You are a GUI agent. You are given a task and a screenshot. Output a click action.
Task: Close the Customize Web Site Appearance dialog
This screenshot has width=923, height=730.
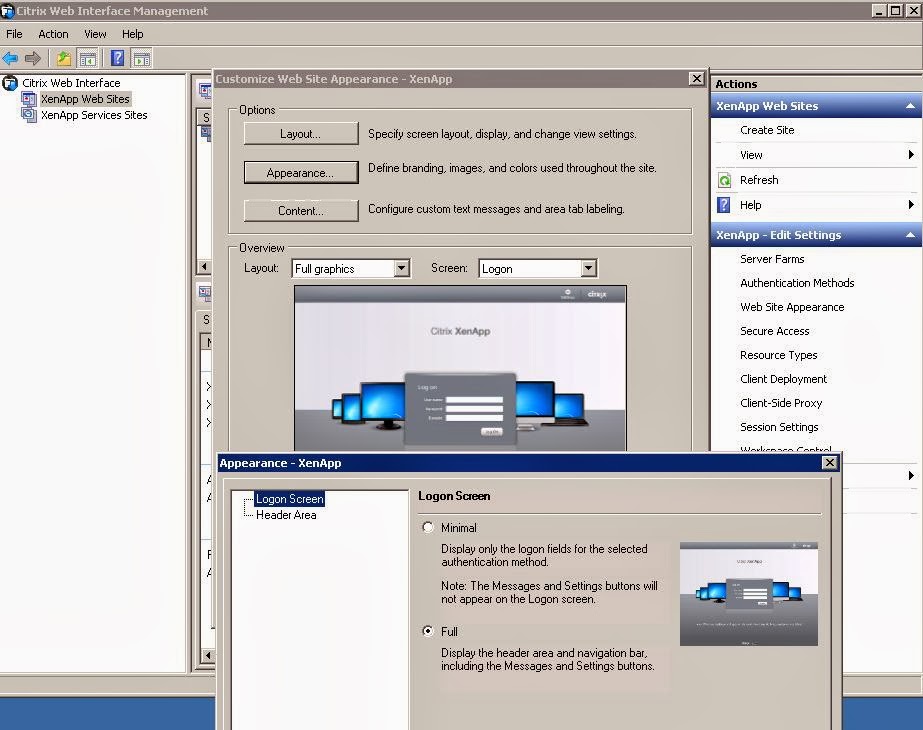click(x=696, y=78)
